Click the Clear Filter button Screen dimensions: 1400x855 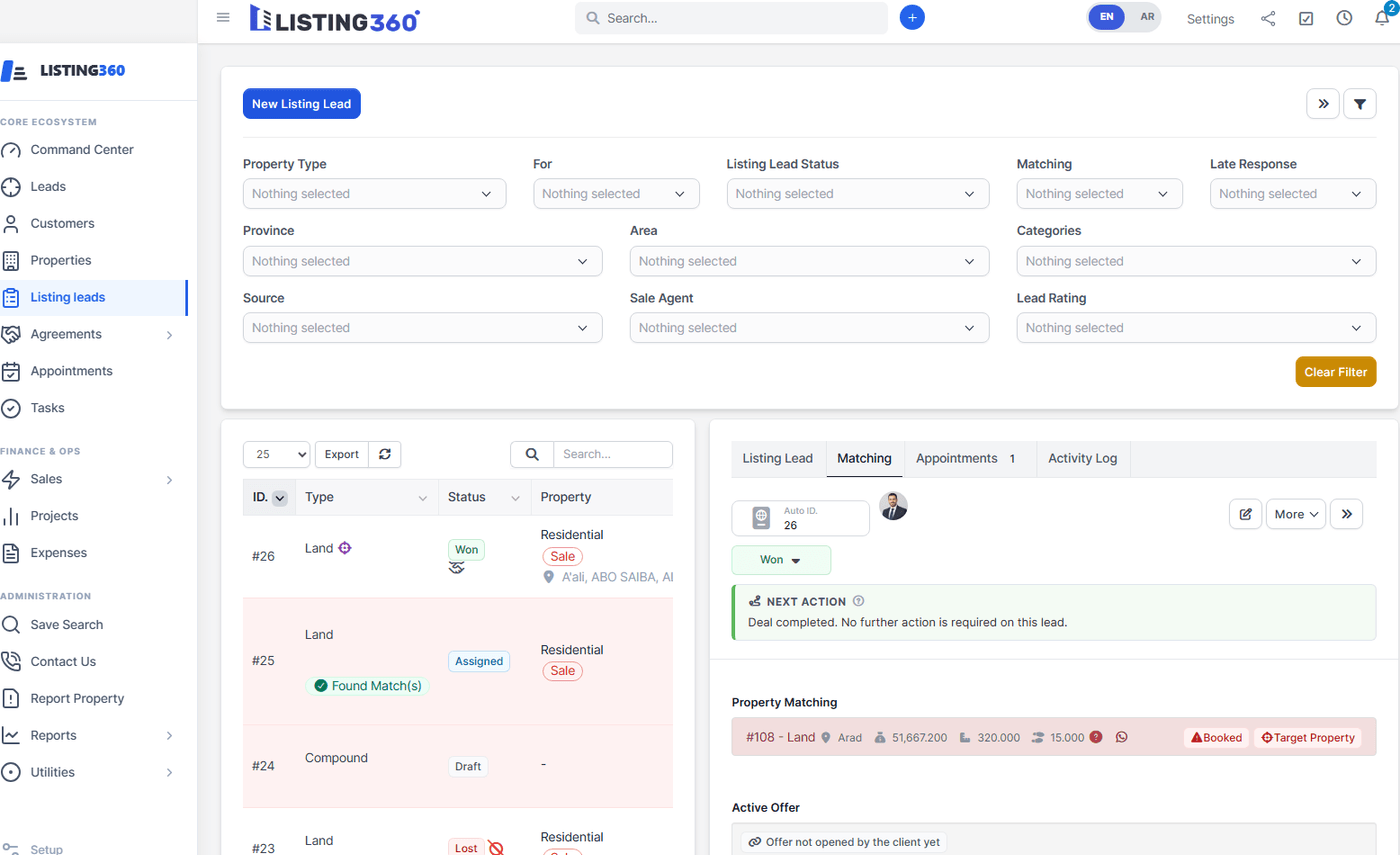[1336, 371]
